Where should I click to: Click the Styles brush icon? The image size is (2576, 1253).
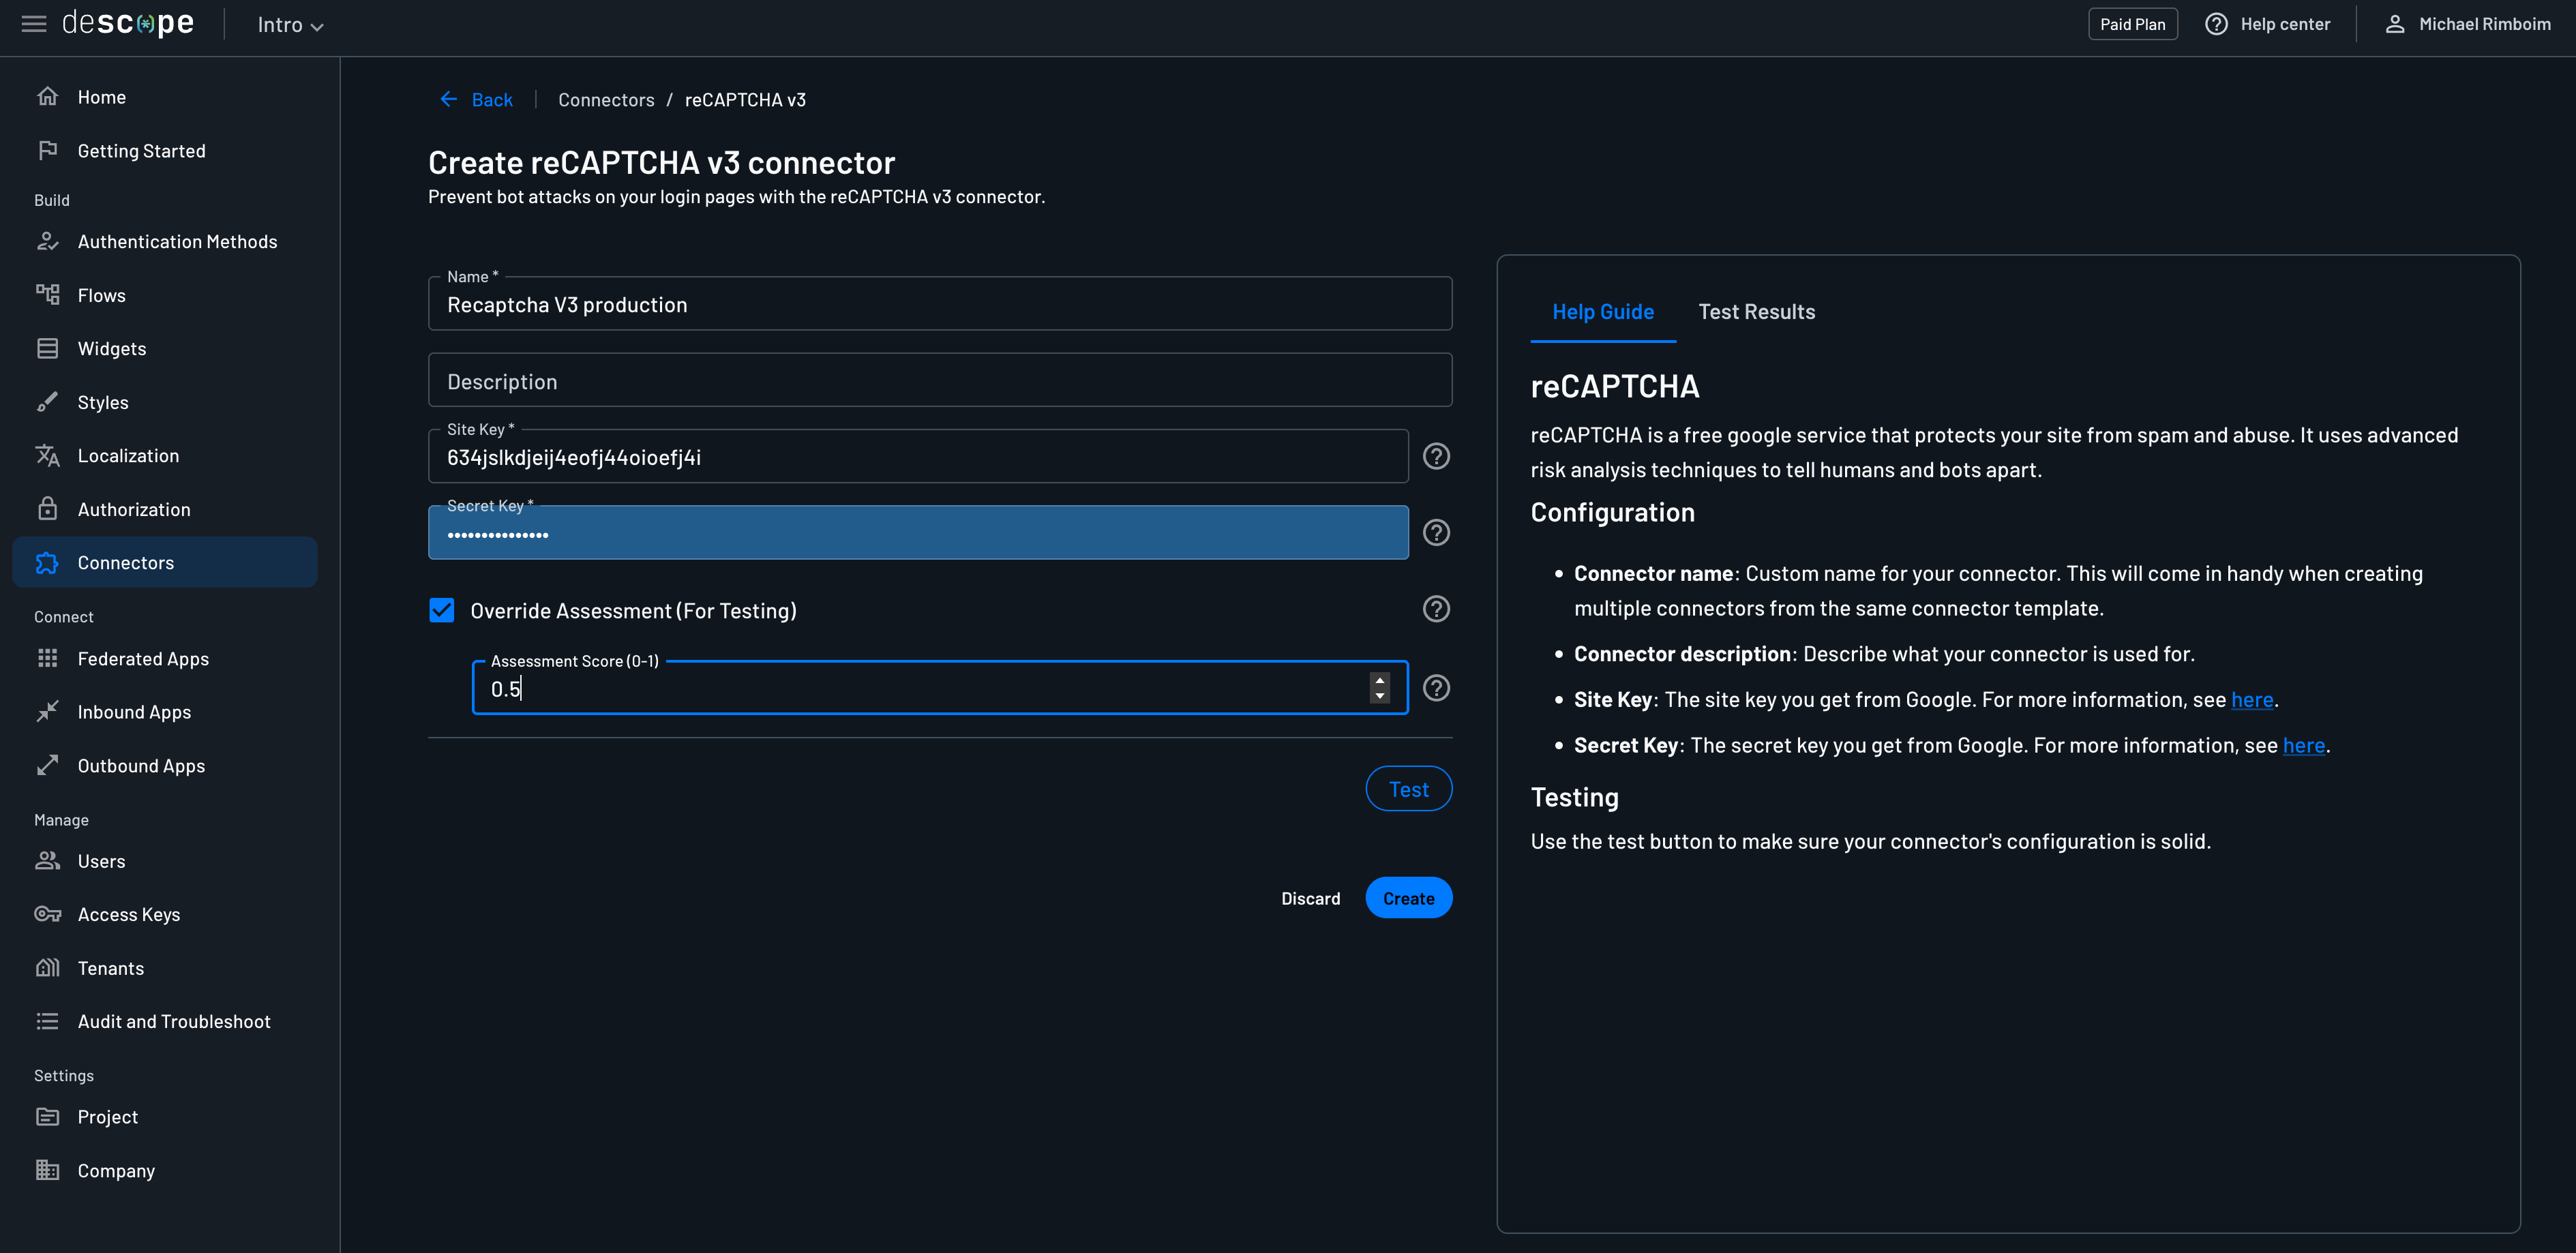(x=47, y=402)
